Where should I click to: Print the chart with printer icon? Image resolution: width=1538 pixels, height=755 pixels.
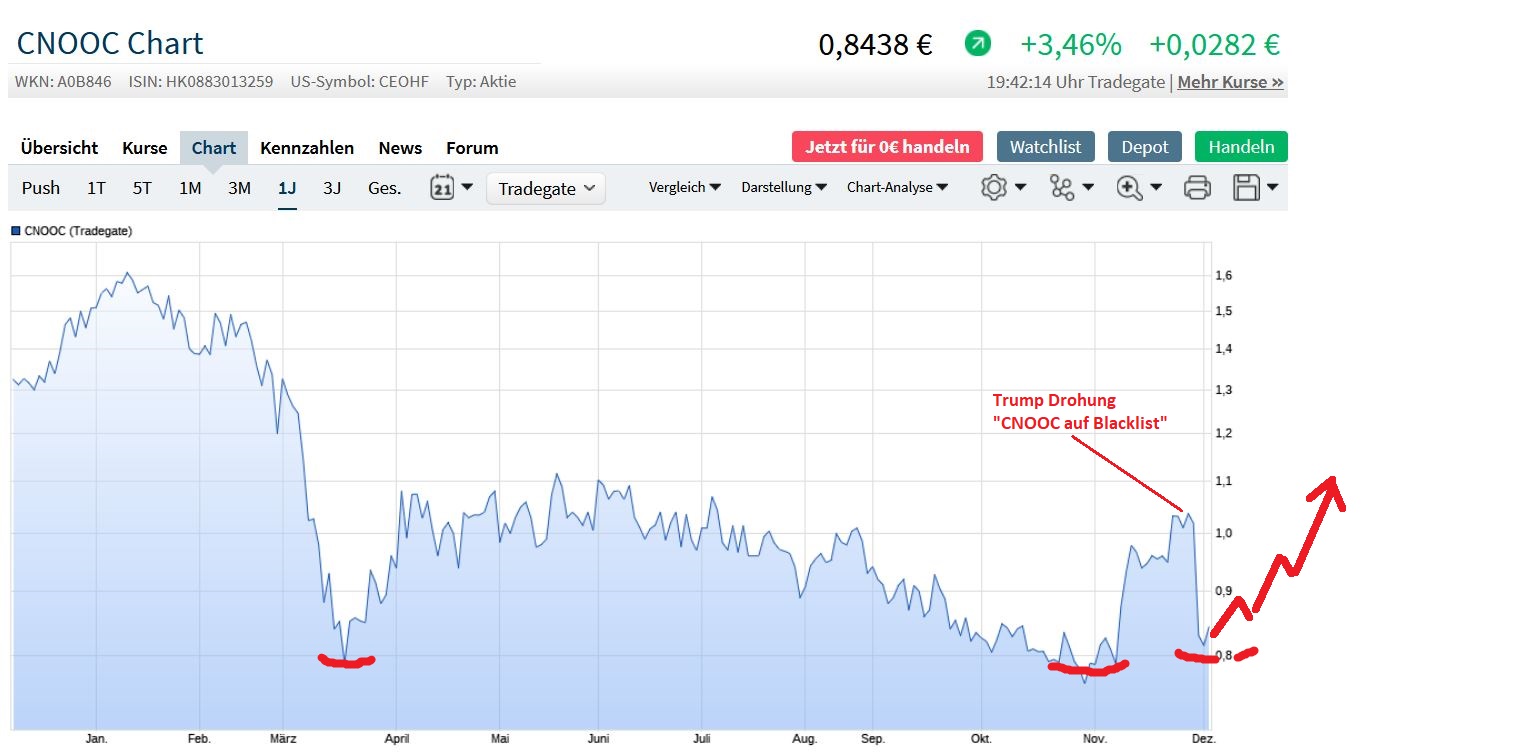1197,188
